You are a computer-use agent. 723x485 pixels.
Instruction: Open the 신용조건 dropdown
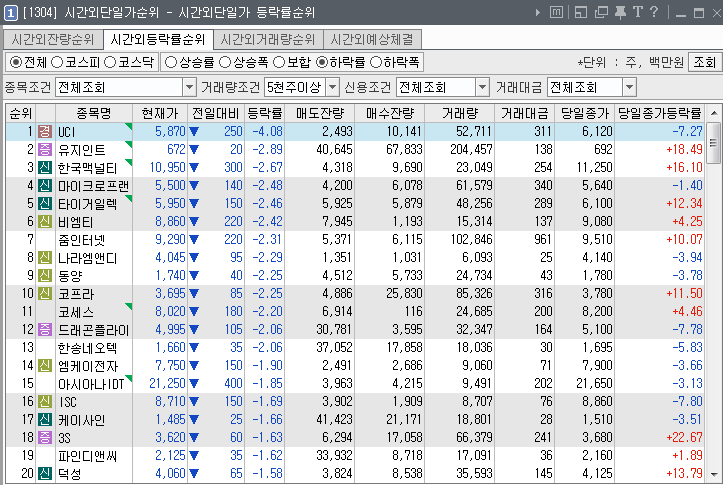(x=482, y=87)
